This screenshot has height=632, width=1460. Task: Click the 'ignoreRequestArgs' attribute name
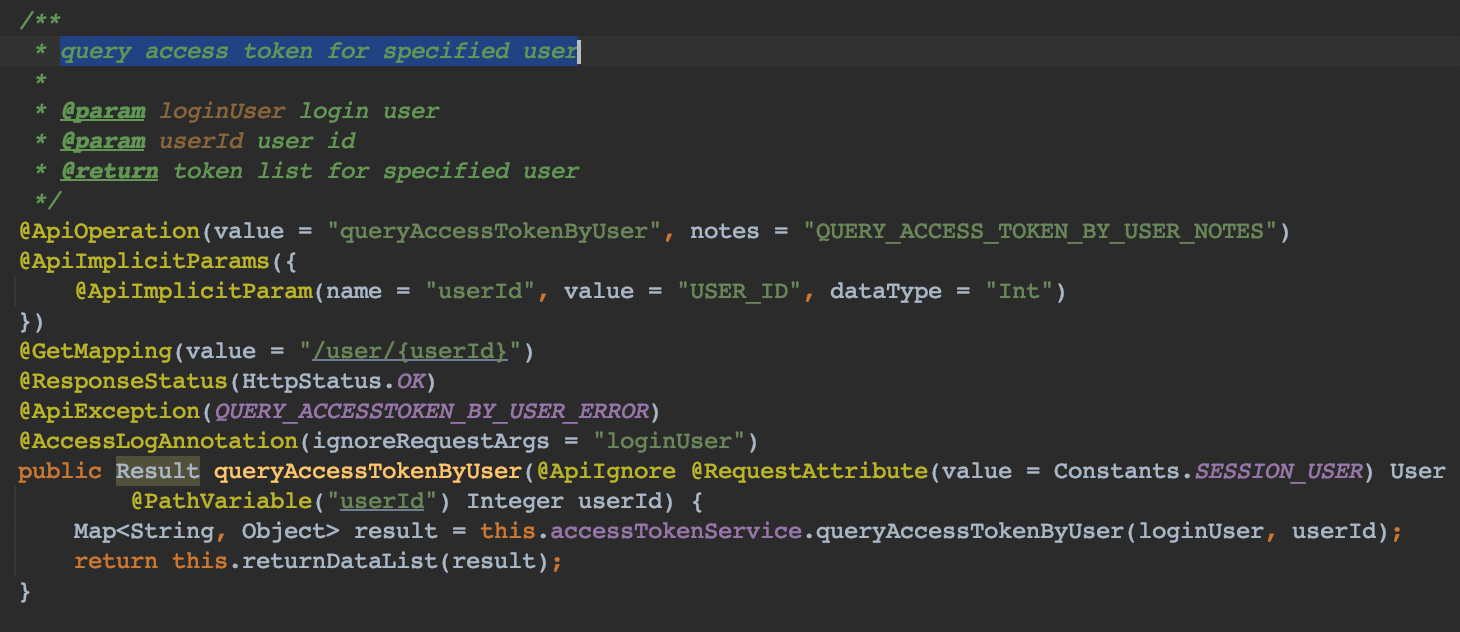click(x=431, y=441)
